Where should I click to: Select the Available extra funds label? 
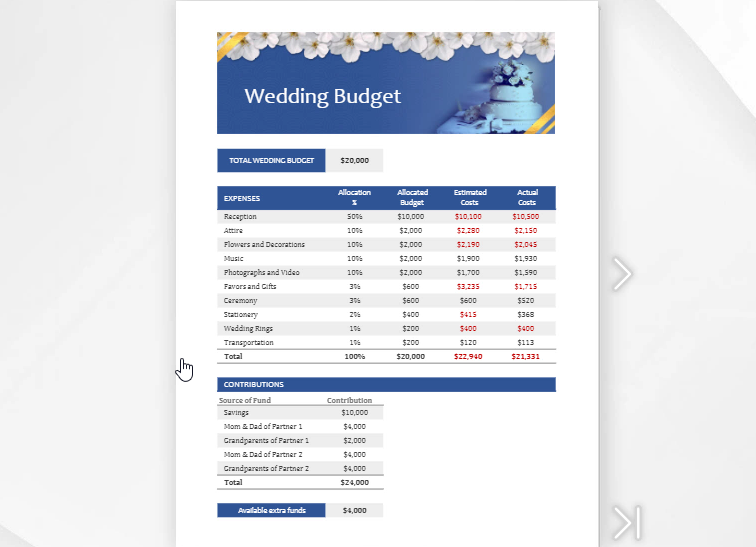[x=271, y=510]
